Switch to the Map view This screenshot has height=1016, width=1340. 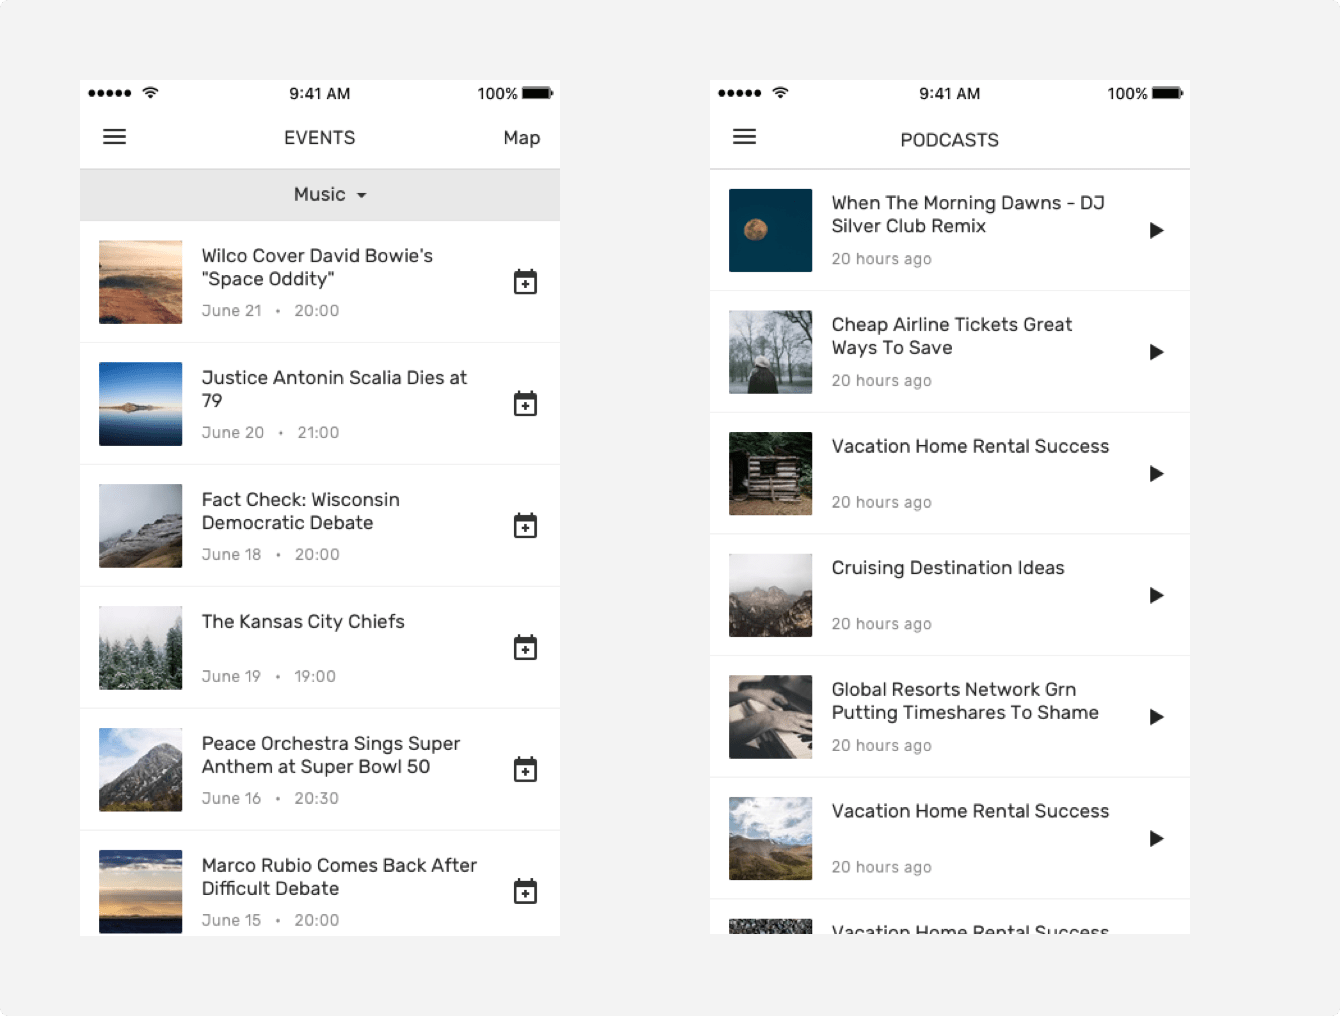tap(522, 137)
